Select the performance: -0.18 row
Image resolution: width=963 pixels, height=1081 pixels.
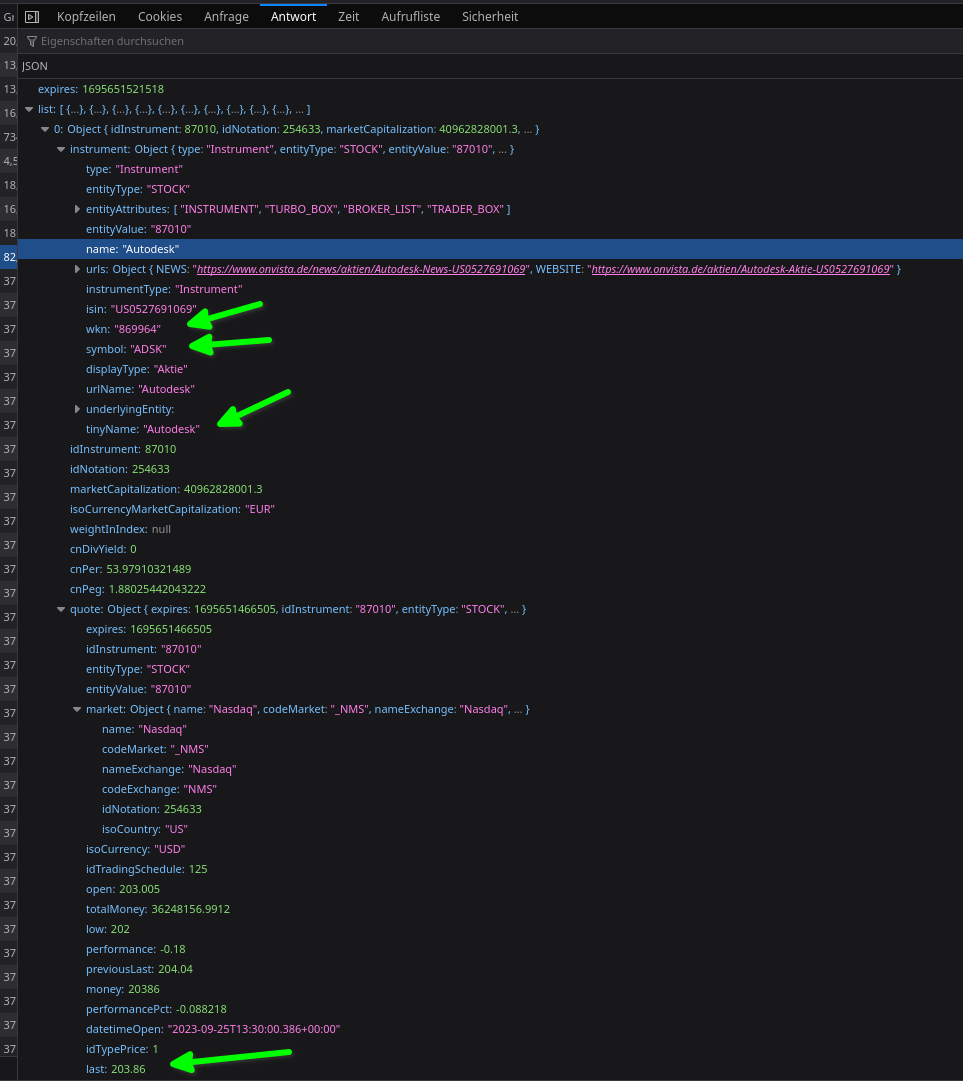pos(490,949)
